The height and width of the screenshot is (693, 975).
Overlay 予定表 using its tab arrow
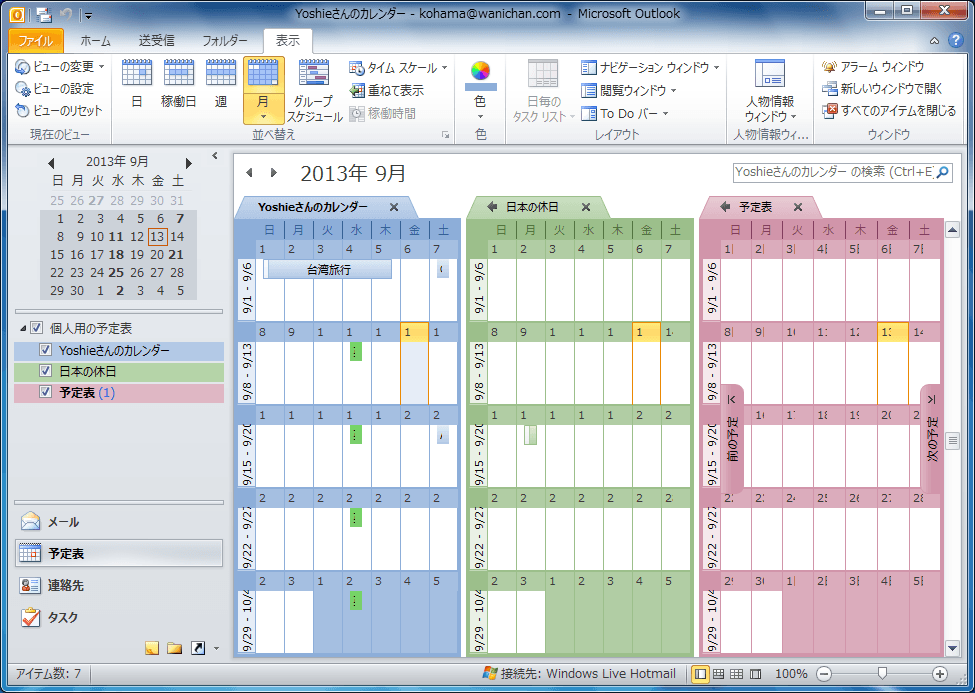pyautogui.click(x=724, y=207)
